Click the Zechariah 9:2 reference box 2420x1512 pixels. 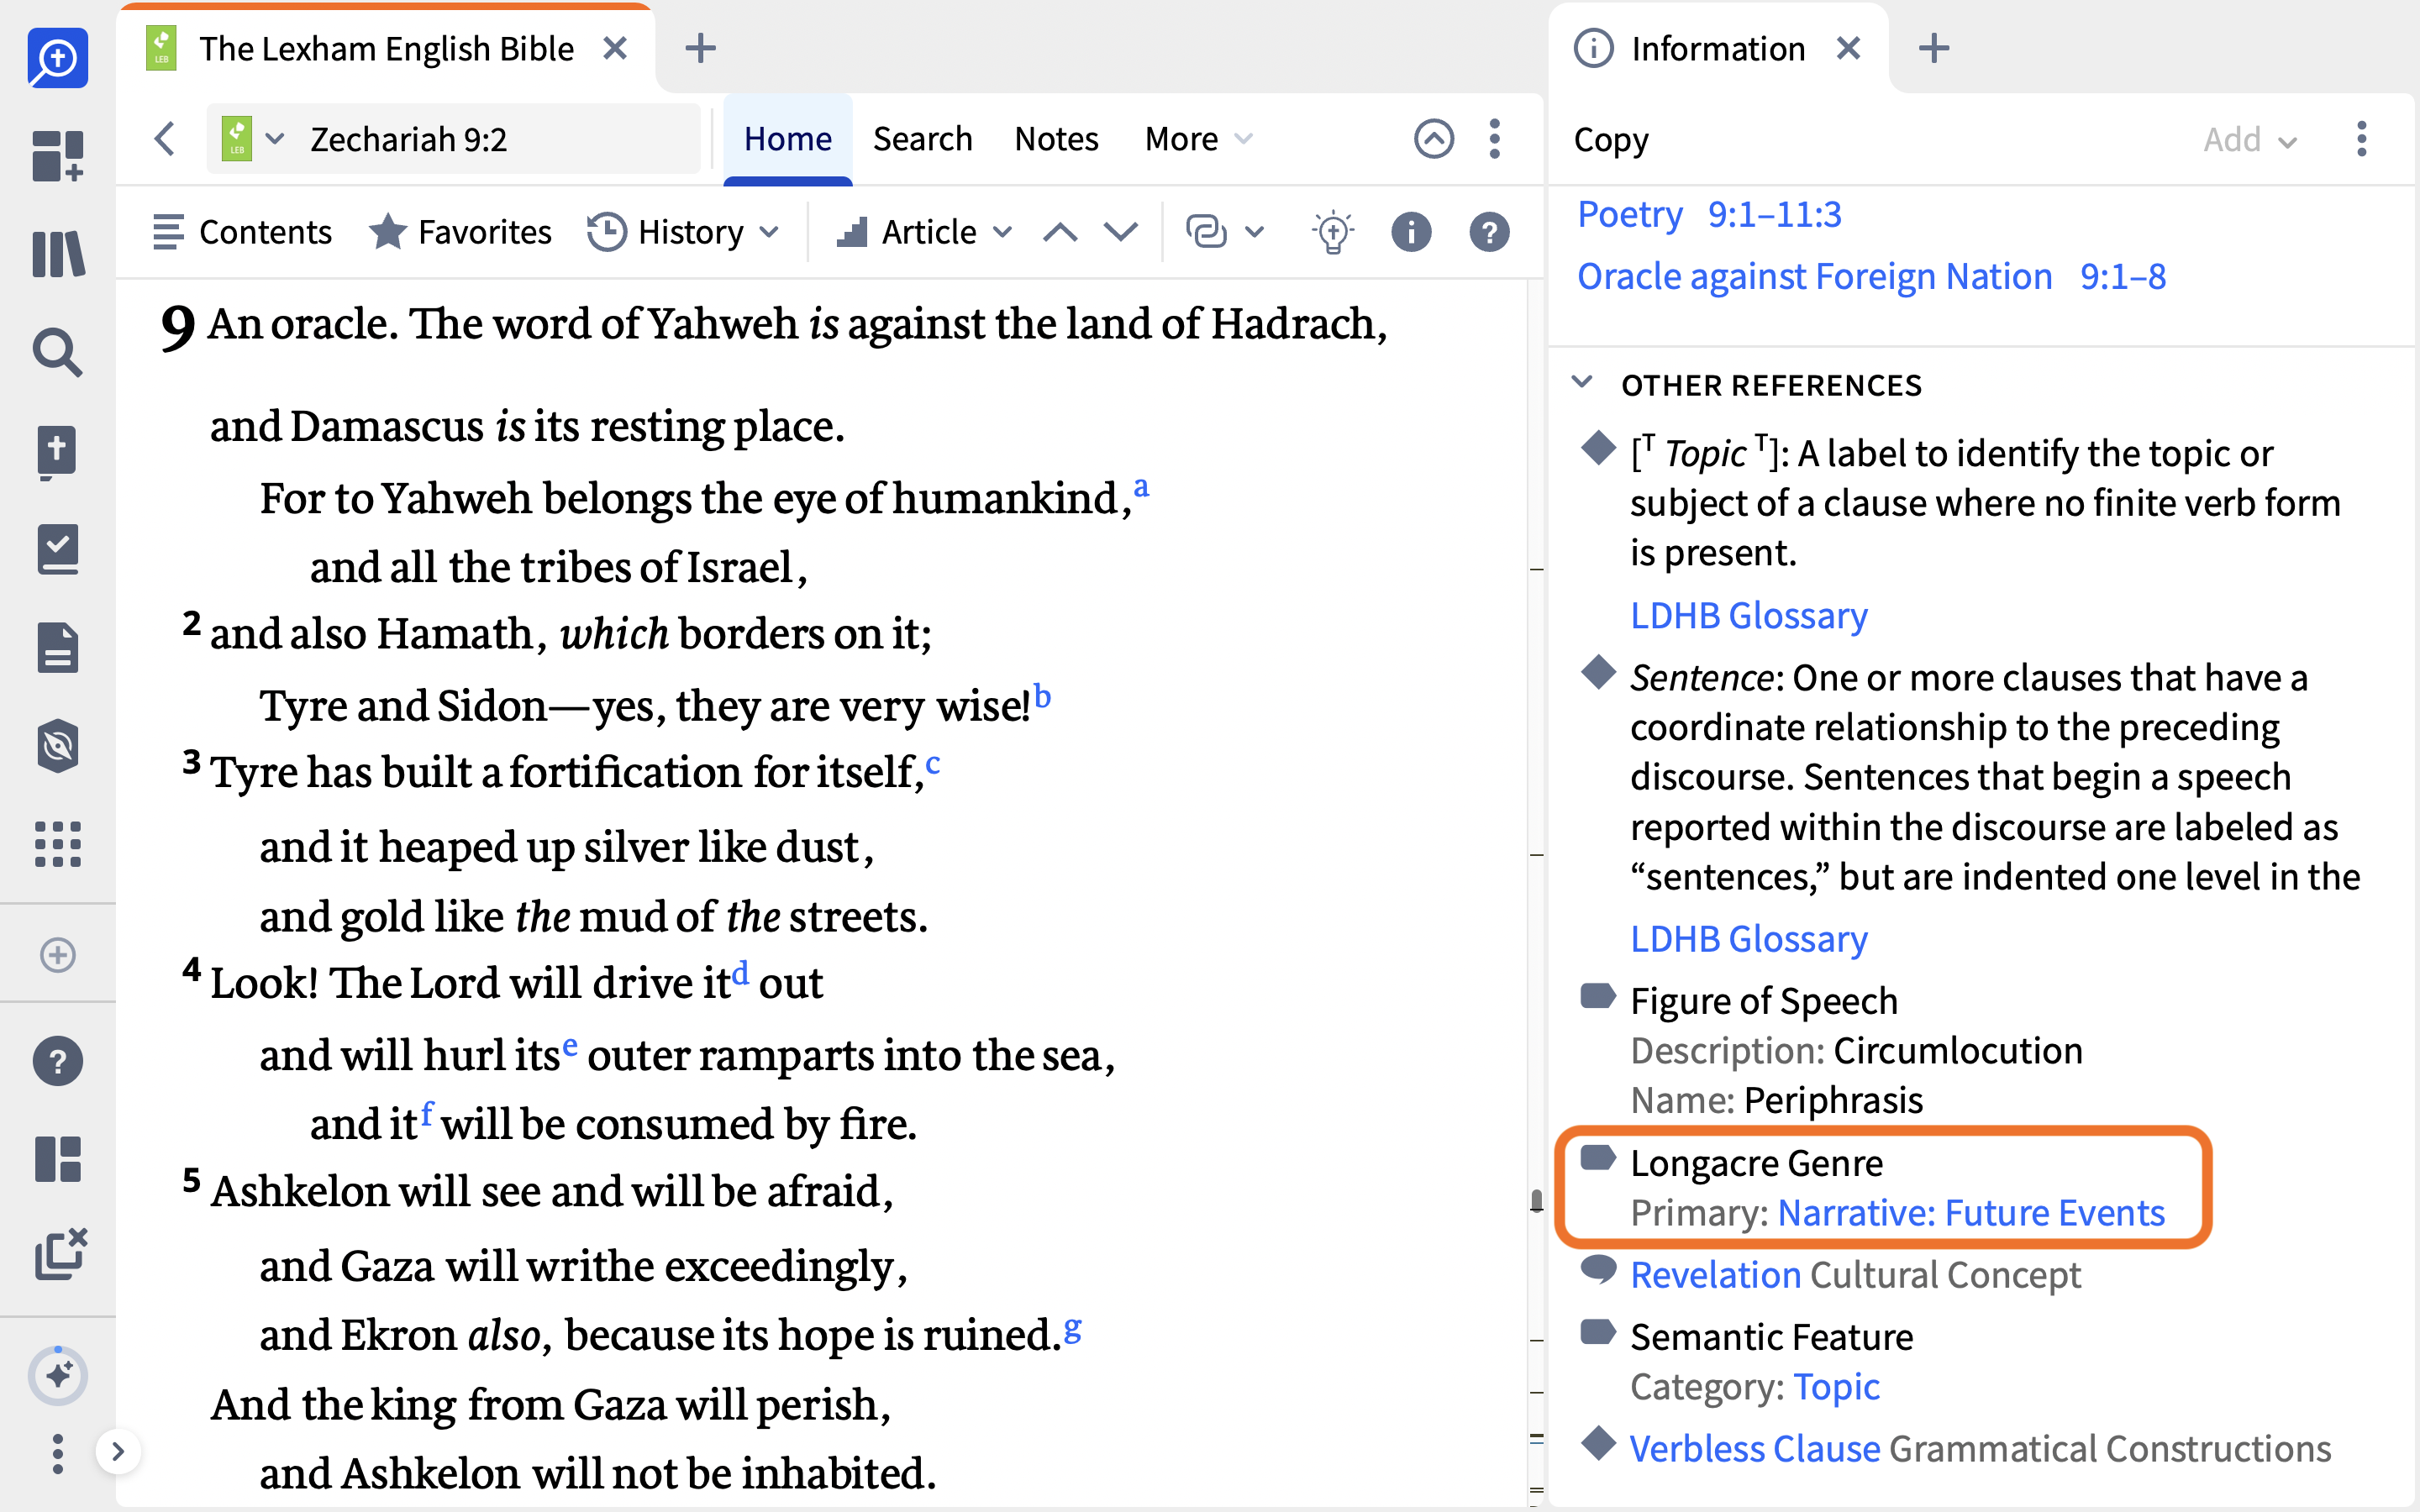coord(455,139)
